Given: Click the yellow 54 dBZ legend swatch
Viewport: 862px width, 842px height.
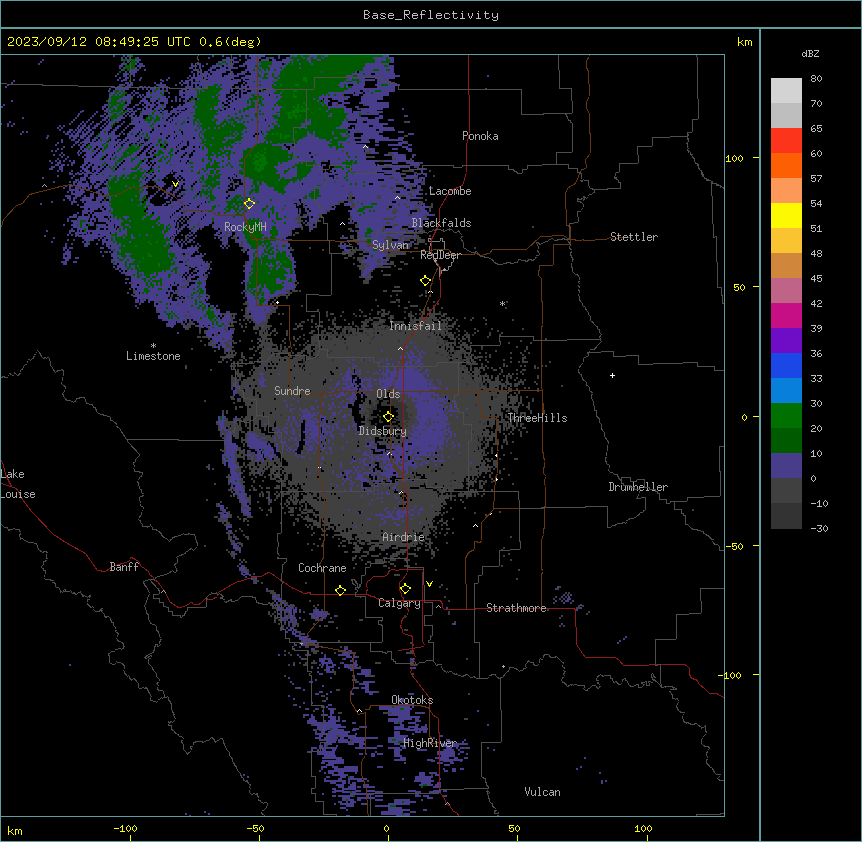Looking at the screenshot, I should pyautogui.click(x=786, y=215).
